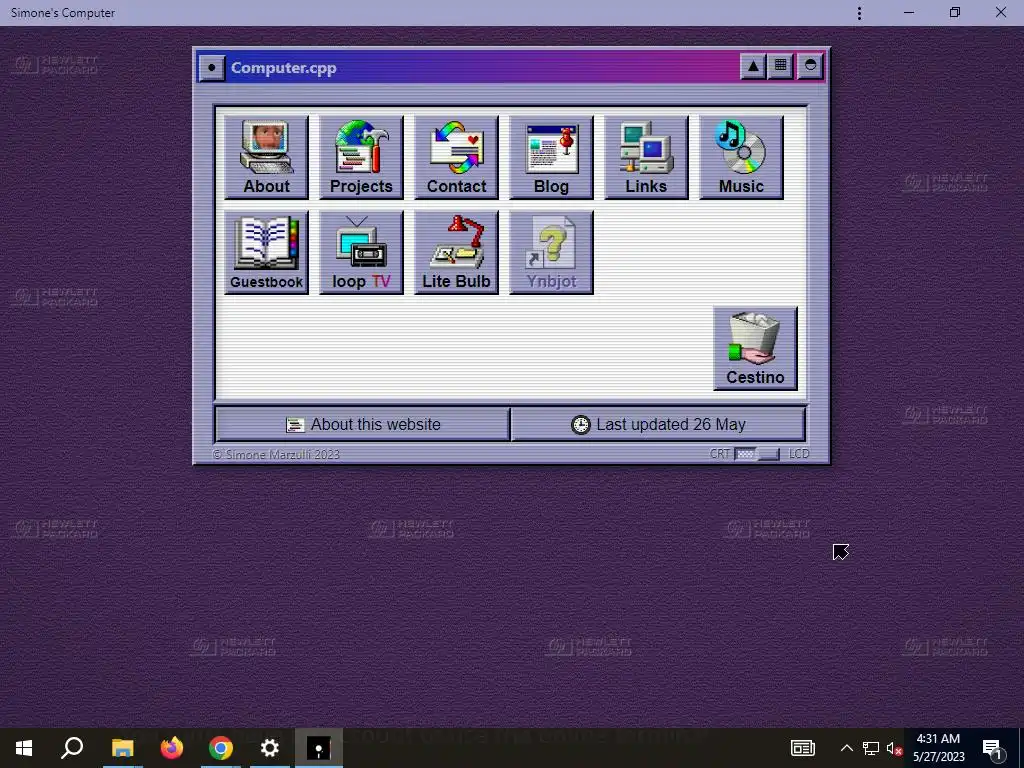
Task: Click the grid button in Computer.cpp titlebar
Action: pyautogui.click(x=780, y=66)
